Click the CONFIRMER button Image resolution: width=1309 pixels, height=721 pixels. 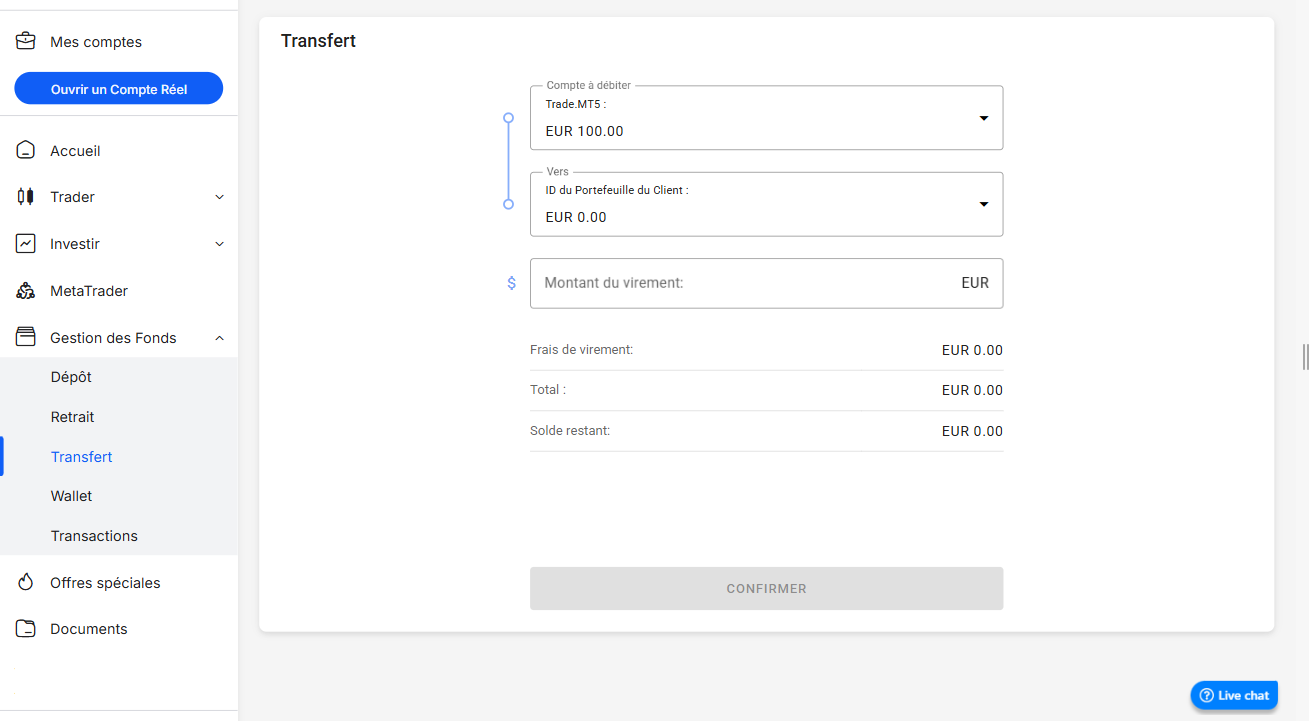pos(766,589)
